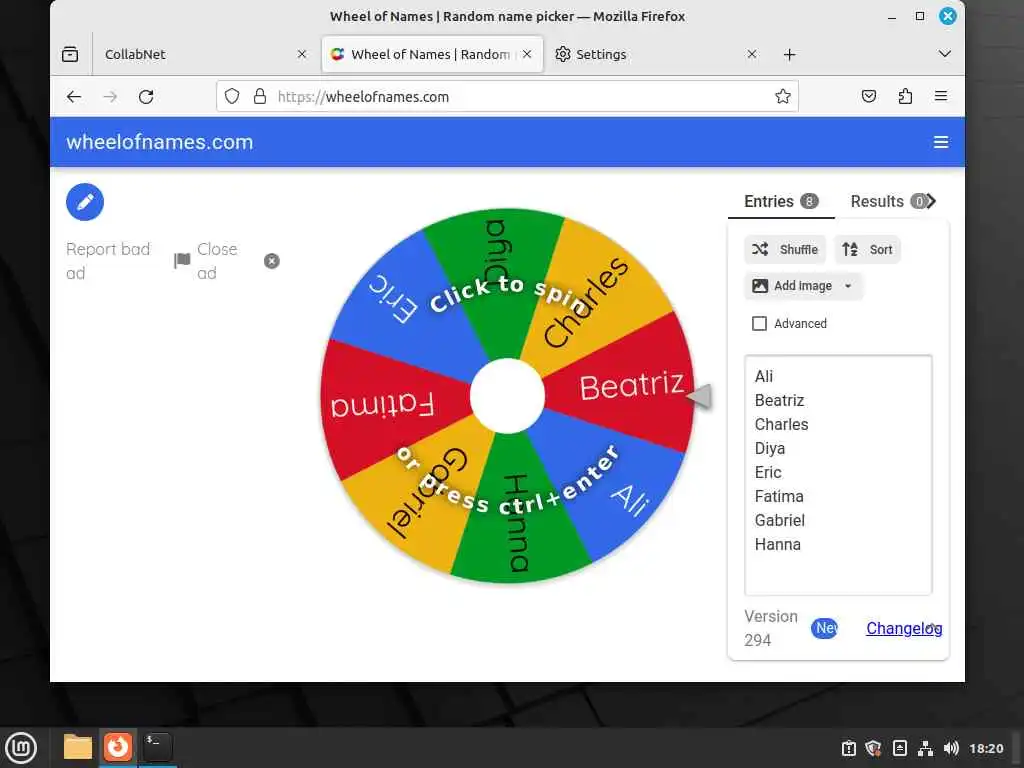Close the Wheel of Names tab
The height and width of the screenshot is (768, 1024).
click(527, 54)
